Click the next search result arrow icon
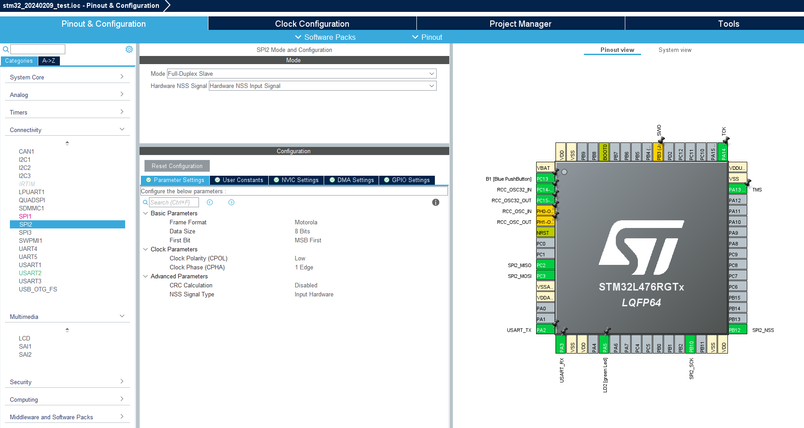The width and height of the screenshot is (804, 428). tap(231, 202)
